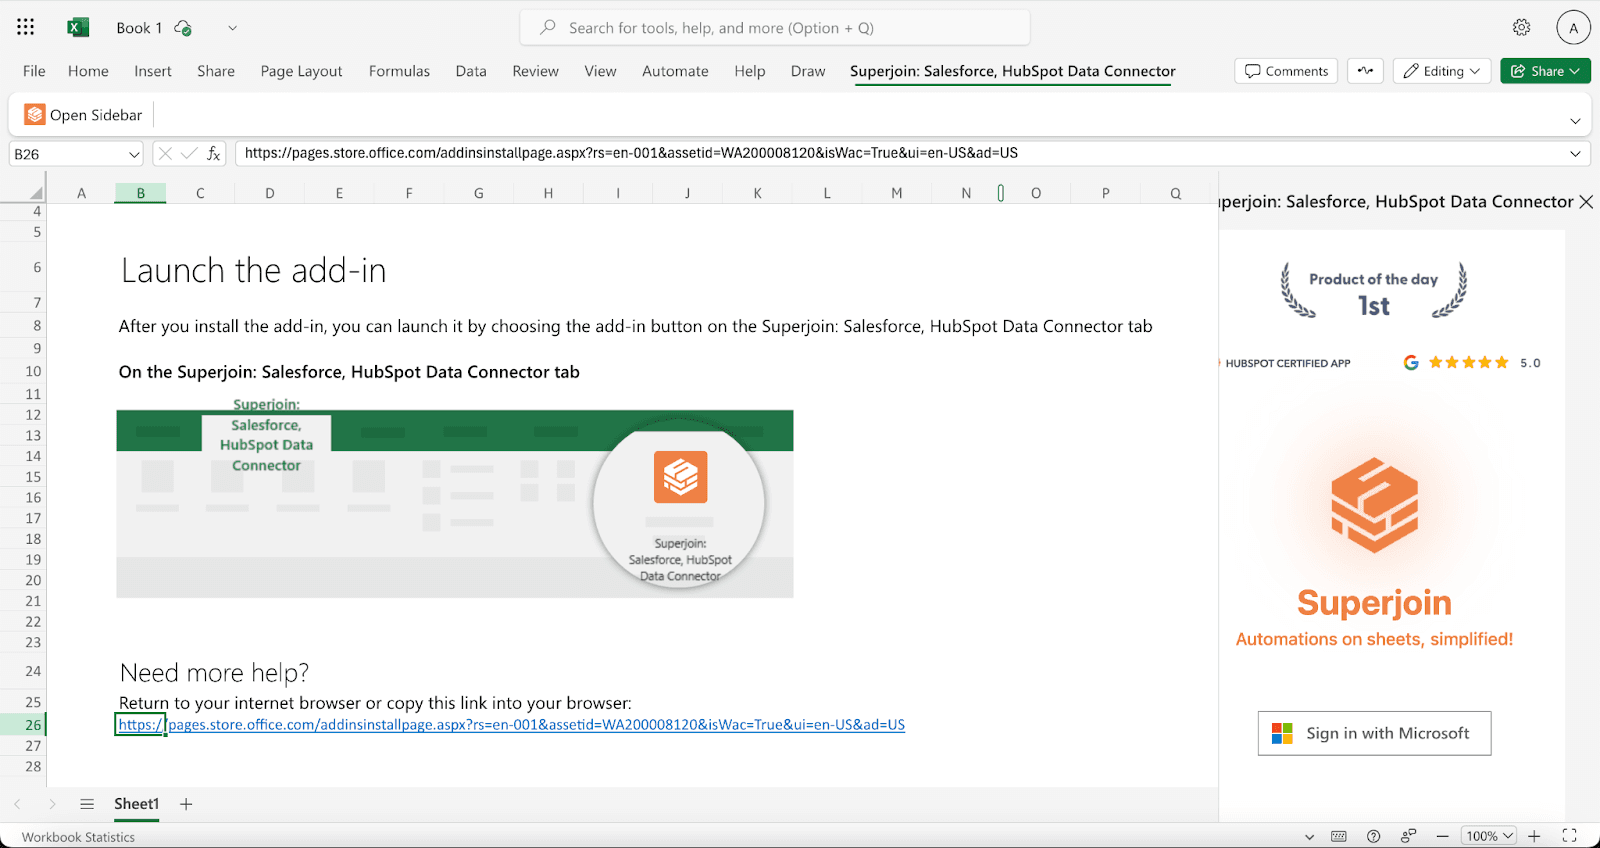Close the Superjoin task pane
Image resolution: width=1600 pixels, height=848 pixels.
(x=1585, y=202)
